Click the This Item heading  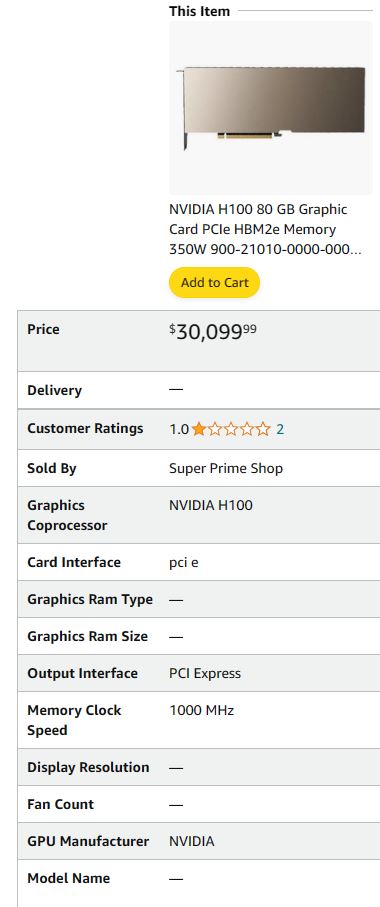(x=199, y=11)
